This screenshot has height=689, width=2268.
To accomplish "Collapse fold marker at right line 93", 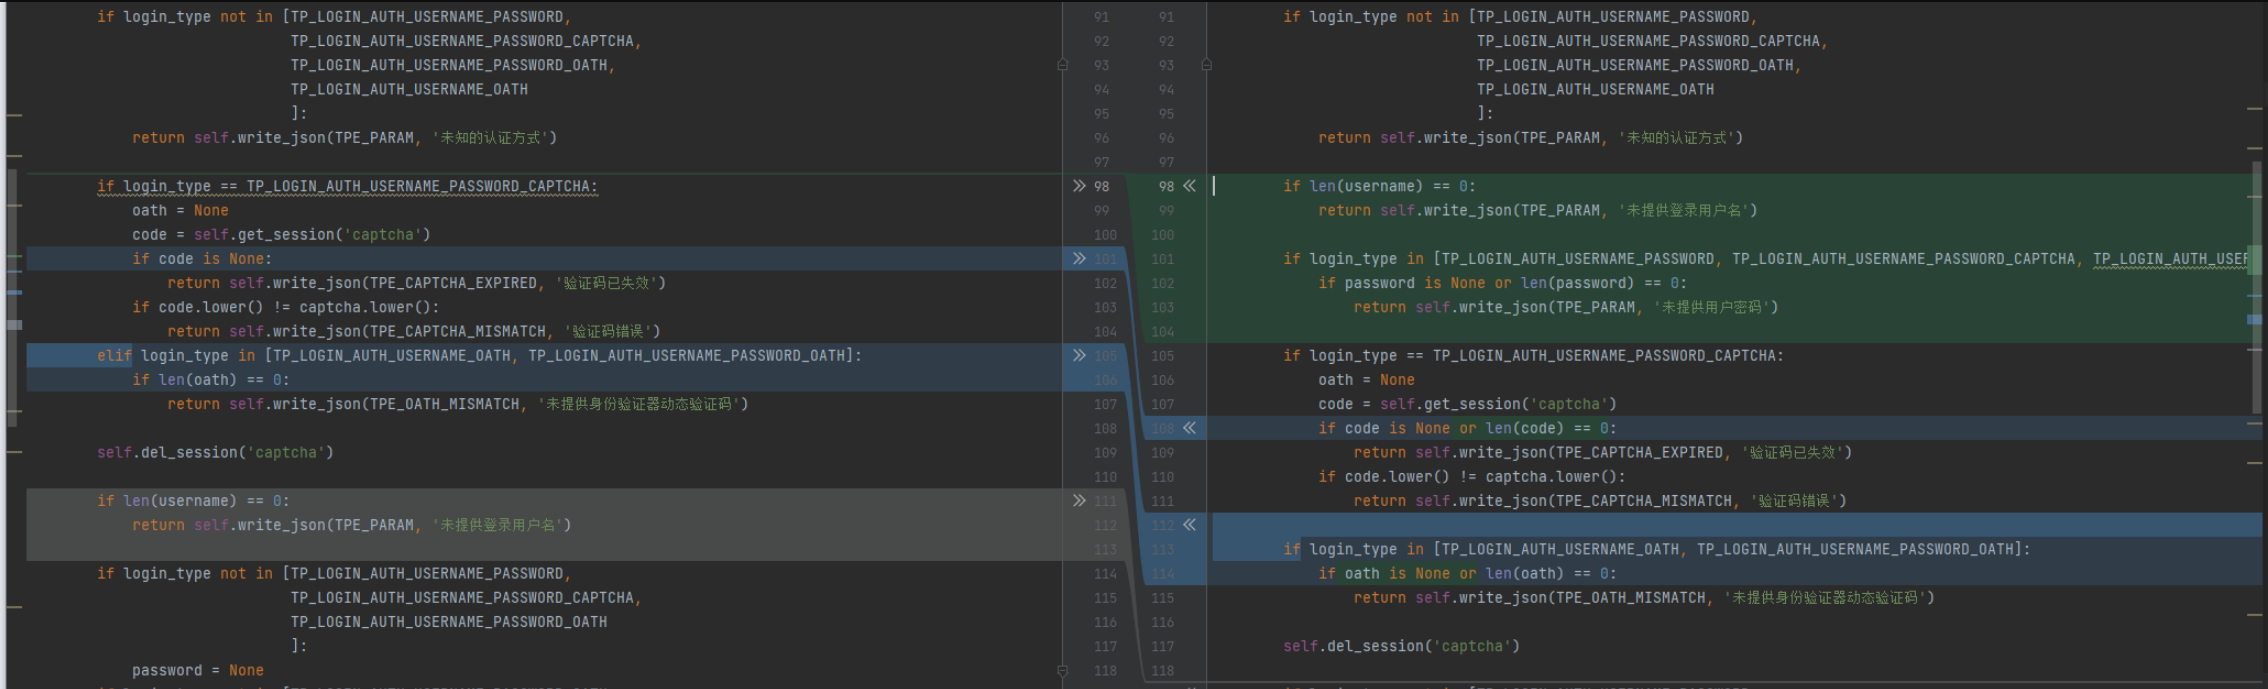I will [x=1206, y=65].
